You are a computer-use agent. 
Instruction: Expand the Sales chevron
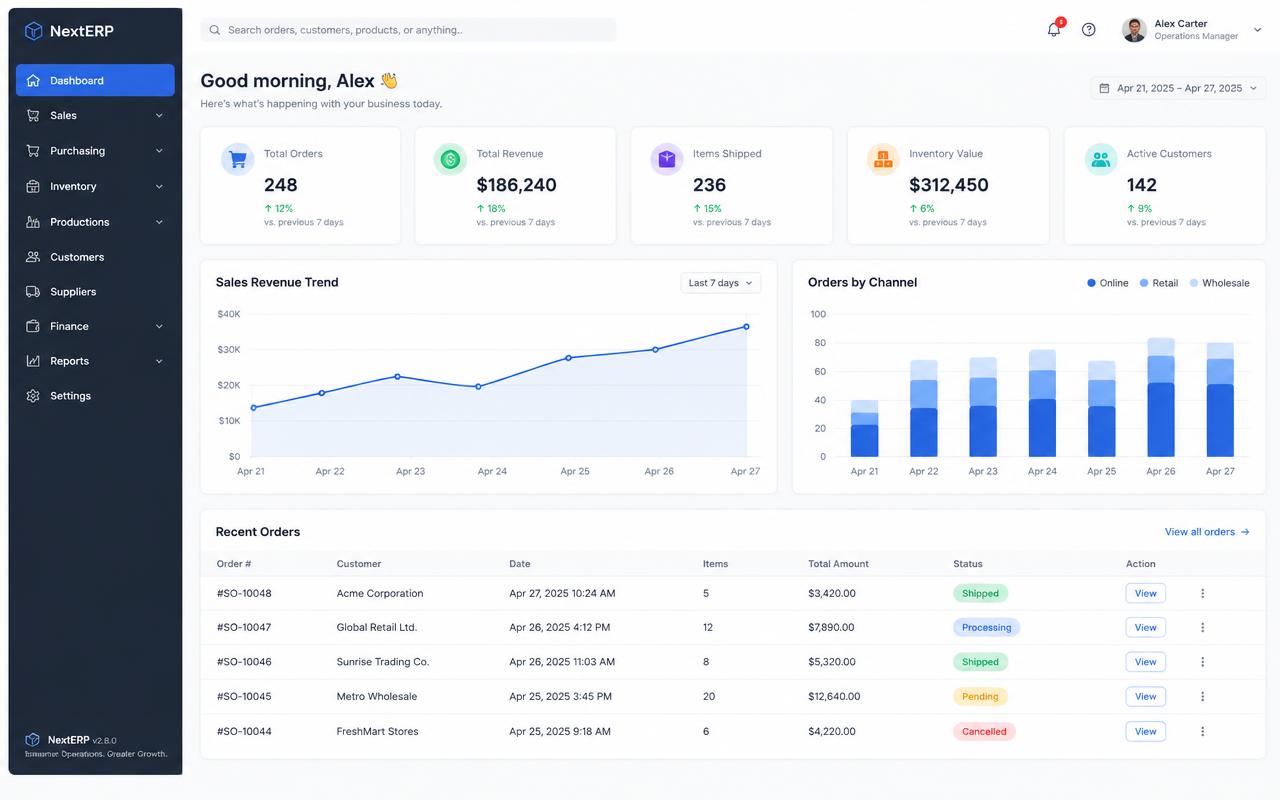click(x=159, y=115)
